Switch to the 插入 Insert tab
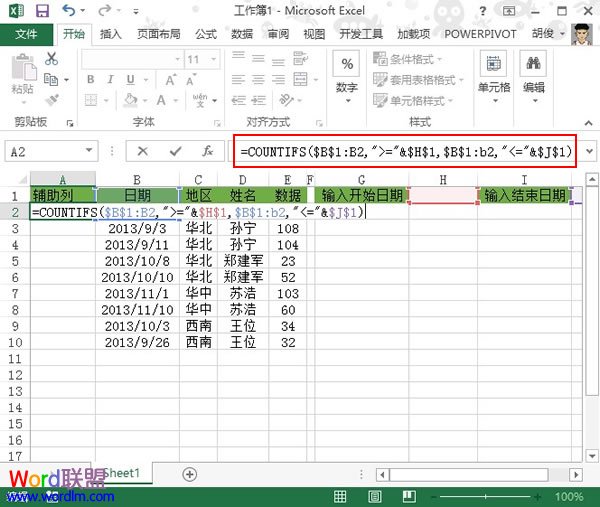 111,34
